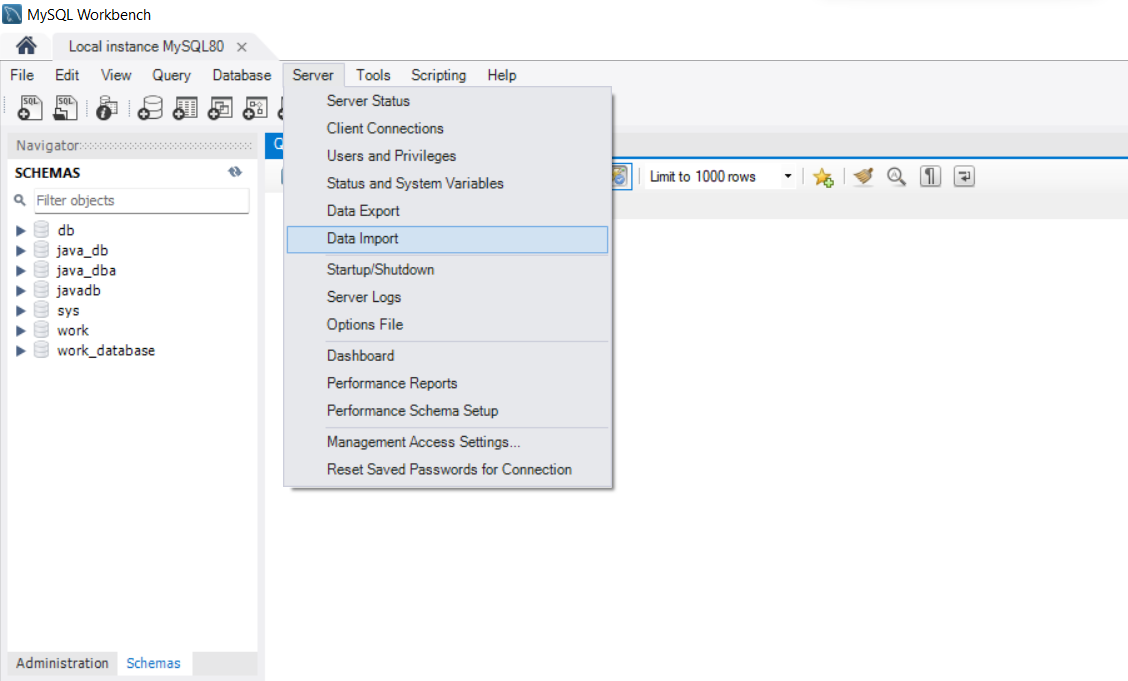Select the Local instance MySQL80 tab
The width and height of the screenshot is (1128, 681).
coord(146,47)
